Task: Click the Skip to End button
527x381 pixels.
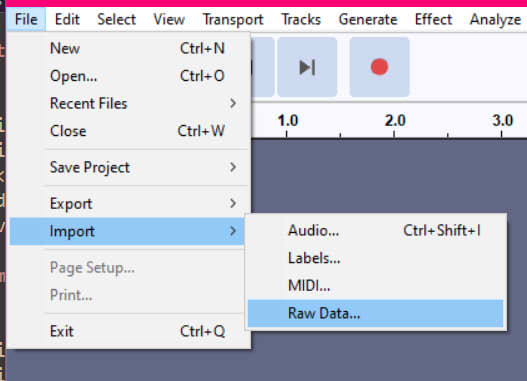Action: pyautogui.click(x=307, y=67)
